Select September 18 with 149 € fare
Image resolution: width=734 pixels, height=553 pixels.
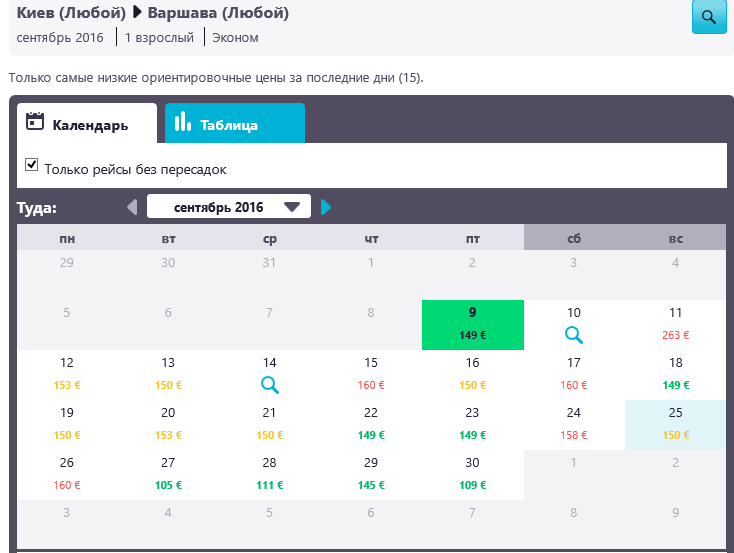[675, 374]
